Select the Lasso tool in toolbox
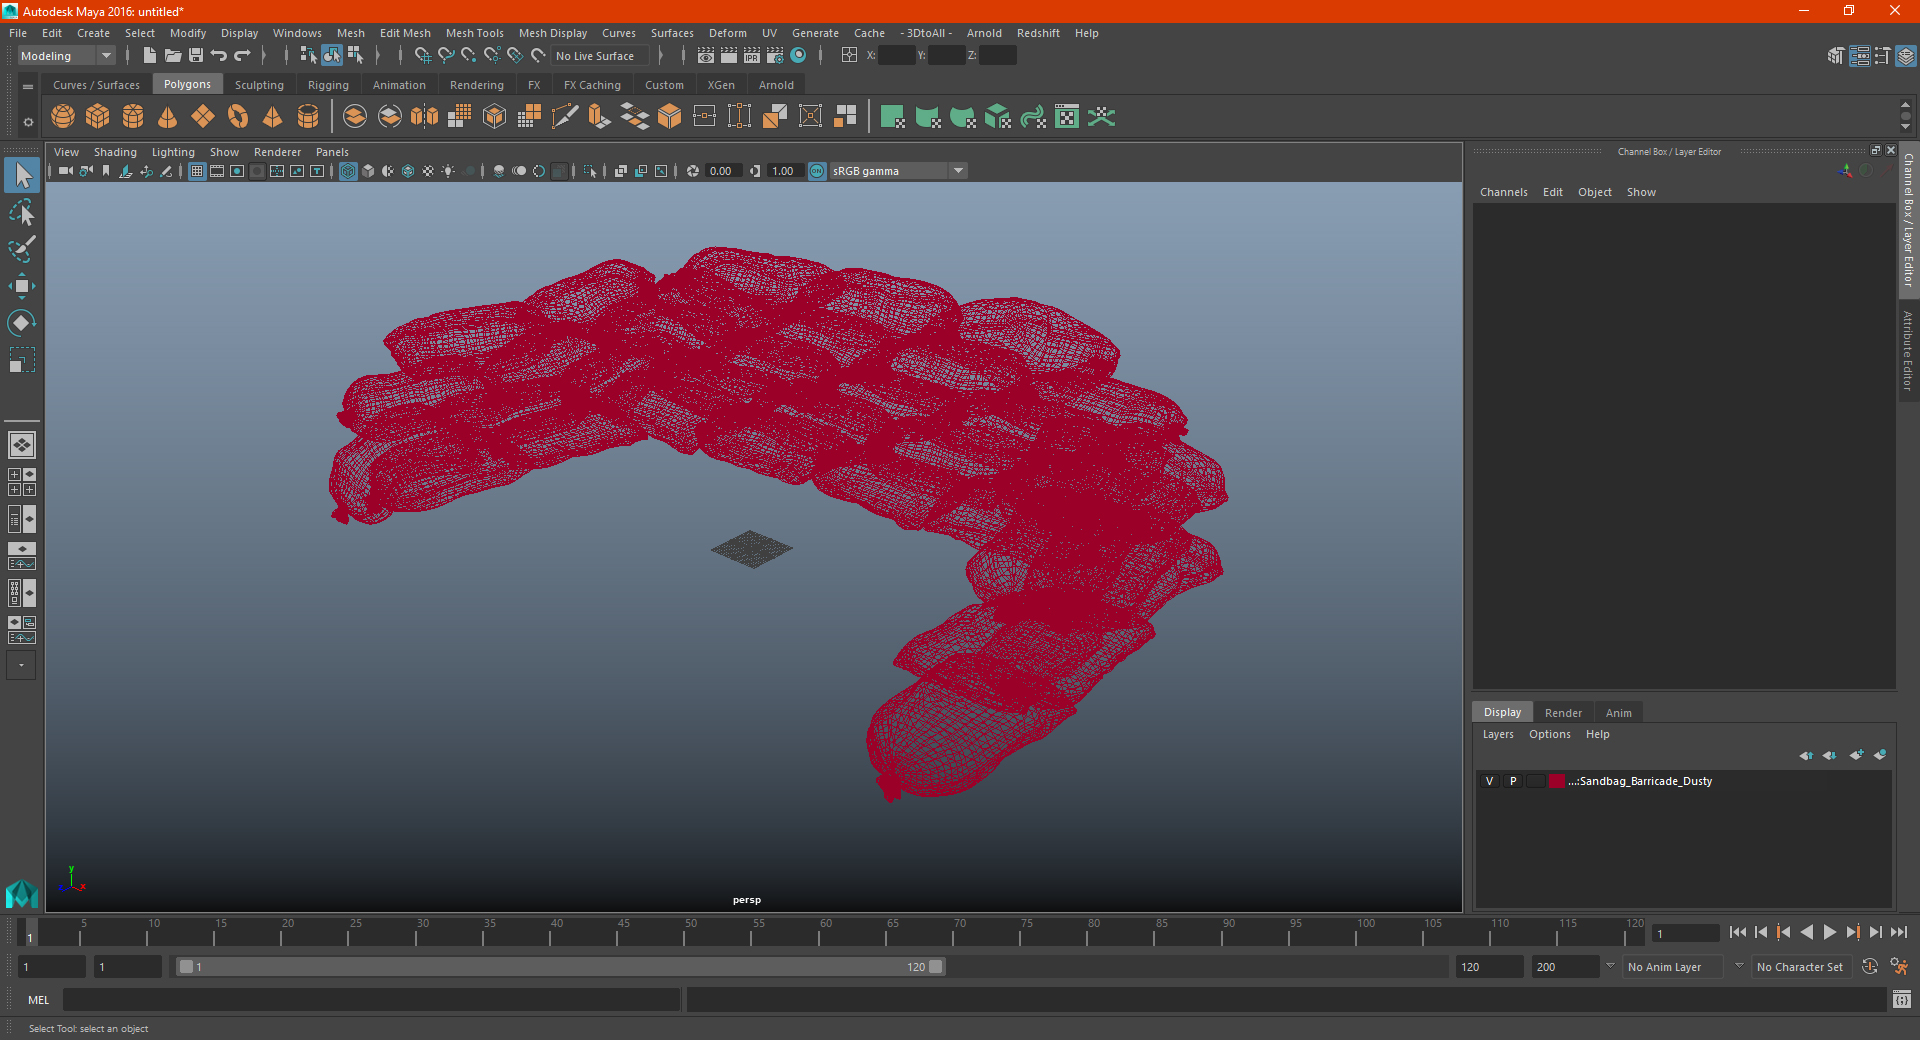 22,212
